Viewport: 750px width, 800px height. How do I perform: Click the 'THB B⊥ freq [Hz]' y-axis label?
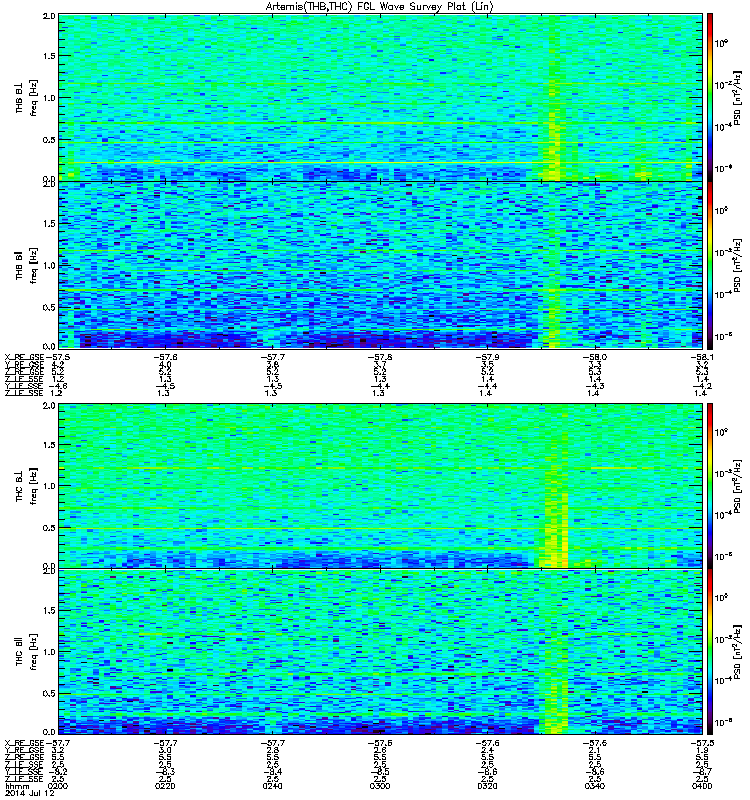[26, 97]
